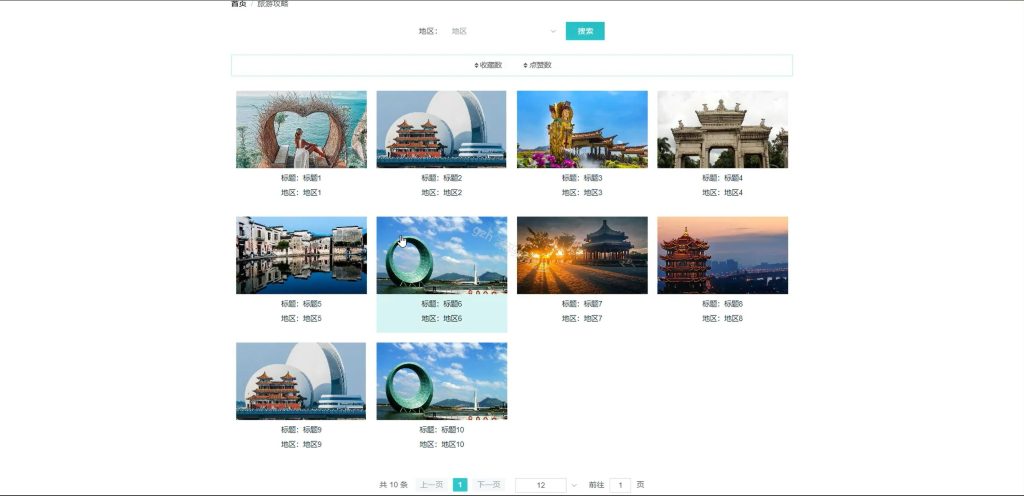Viewport: 1024px width, 496px height.
Task: Go to 首页 in the breadcrumb
Action: pyautogui.click(x=239, y=4)
